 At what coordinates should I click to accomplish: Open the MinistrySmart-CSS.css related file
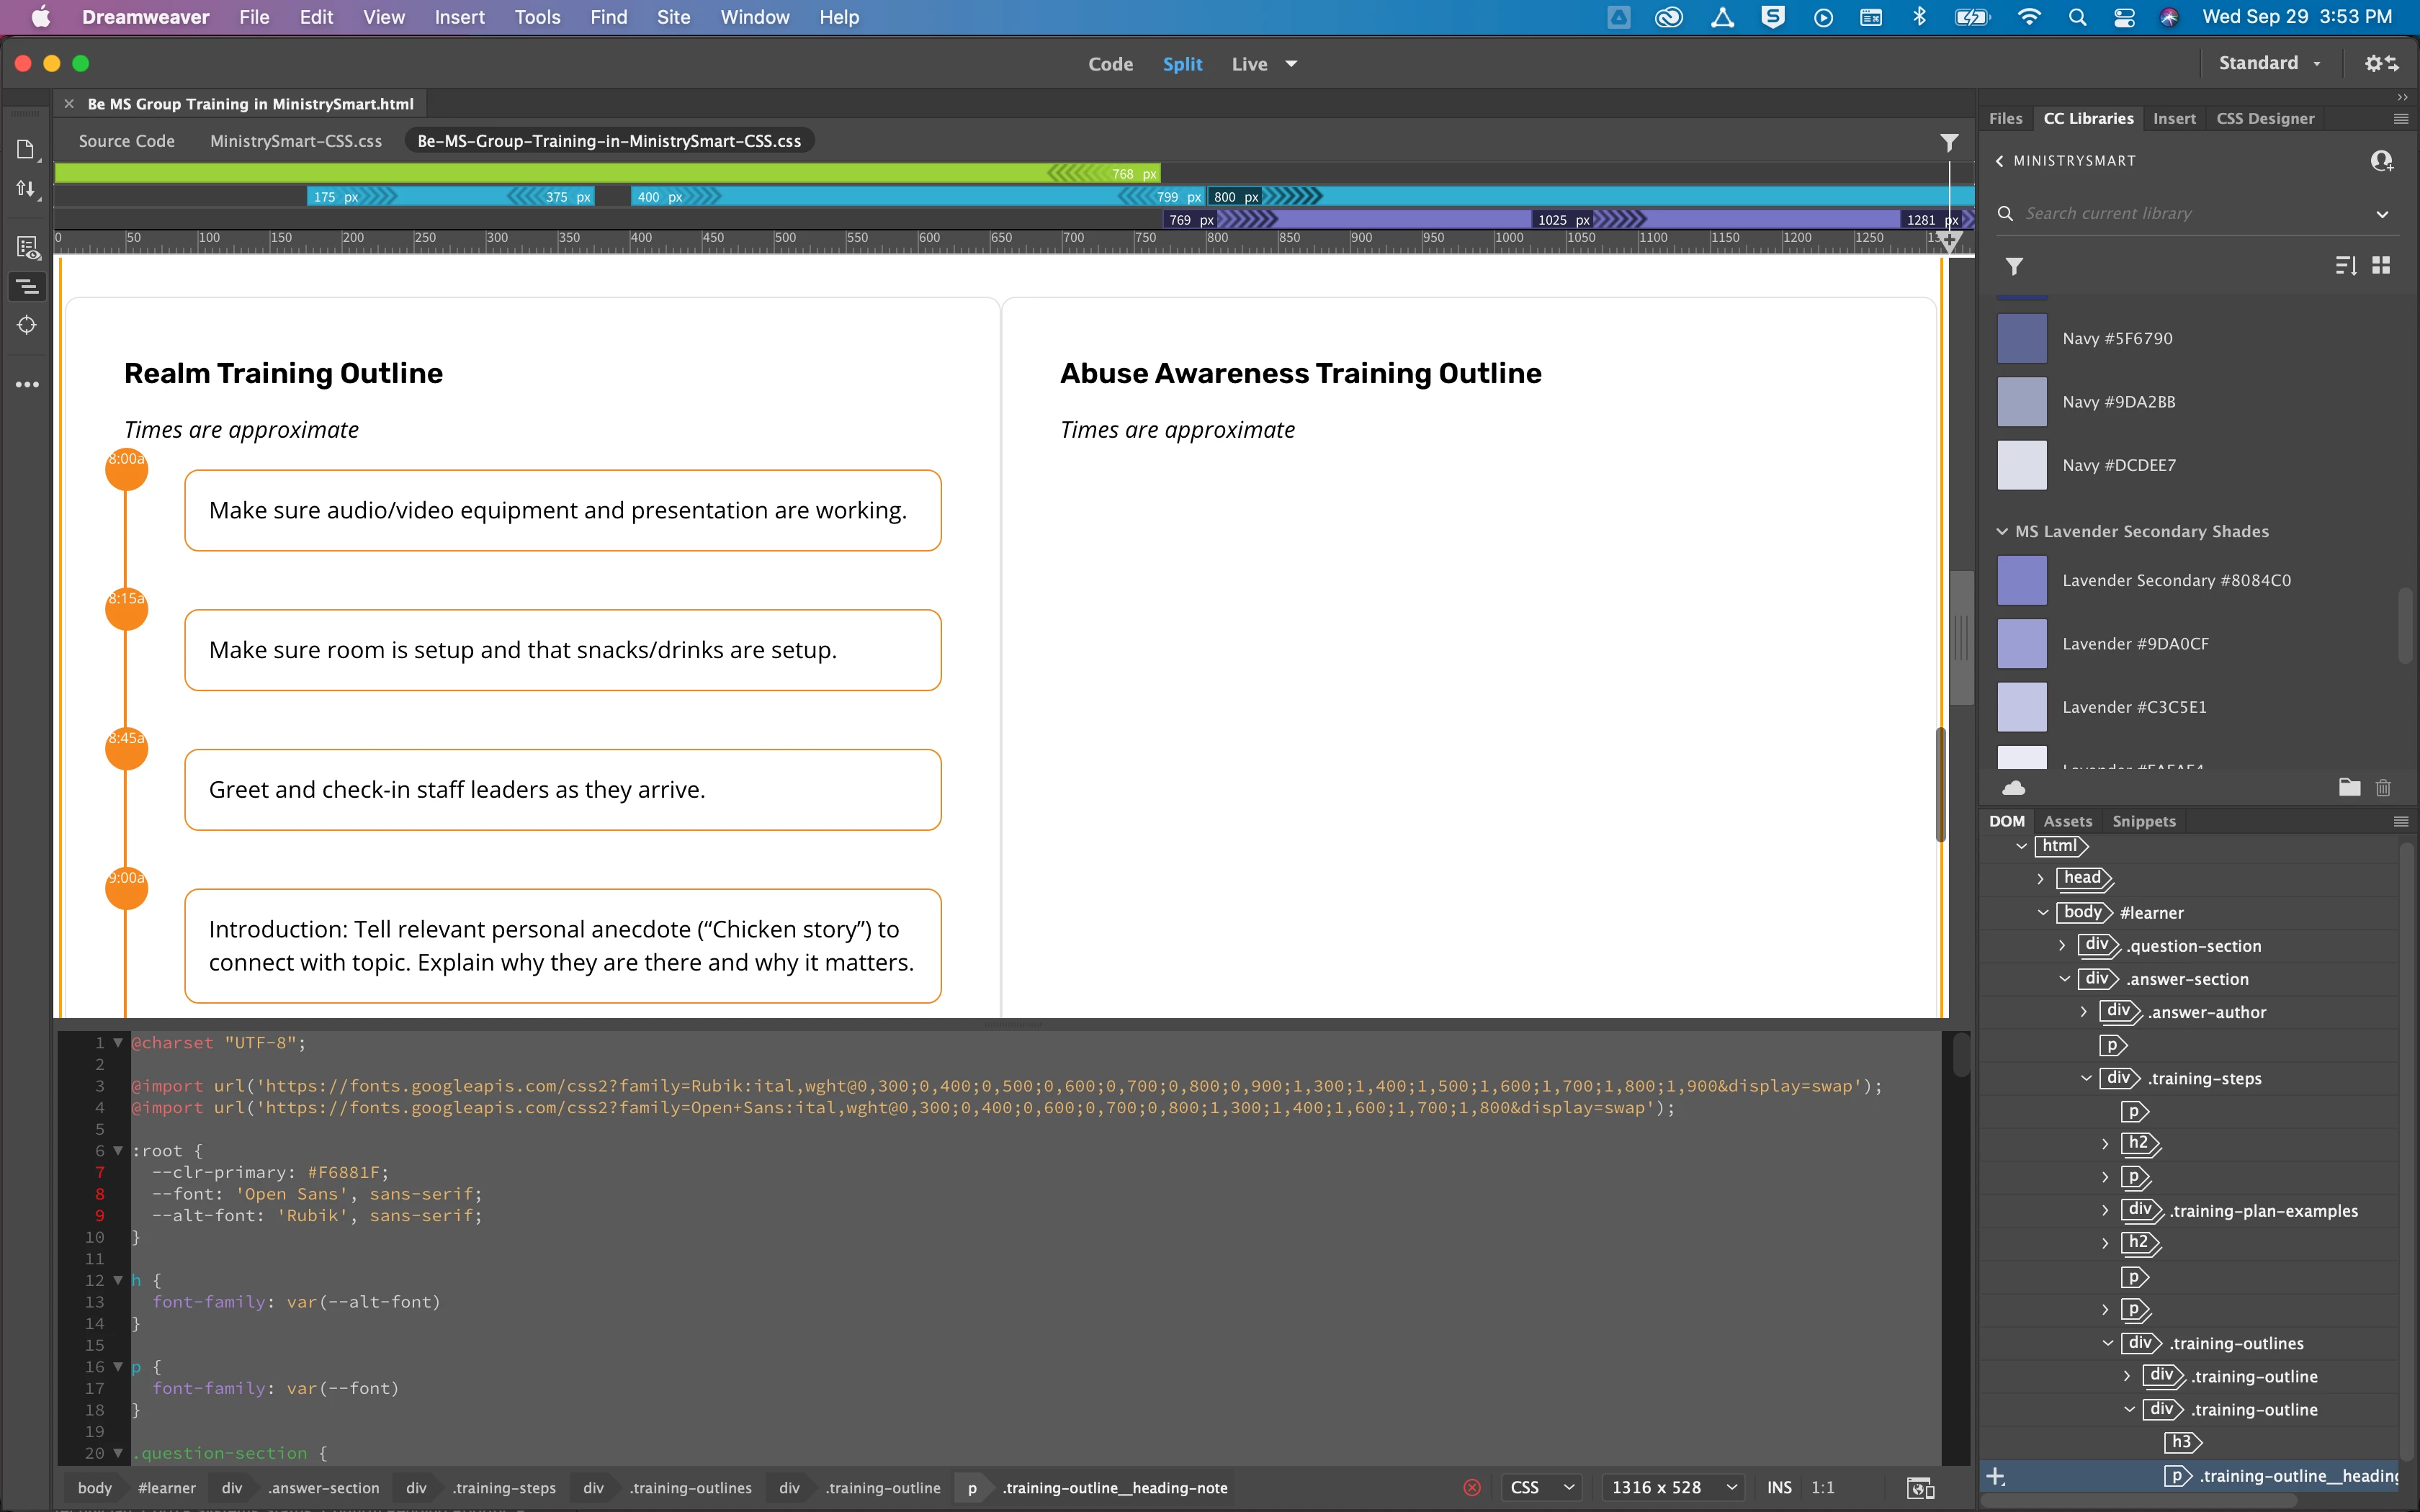pos(296,141)
